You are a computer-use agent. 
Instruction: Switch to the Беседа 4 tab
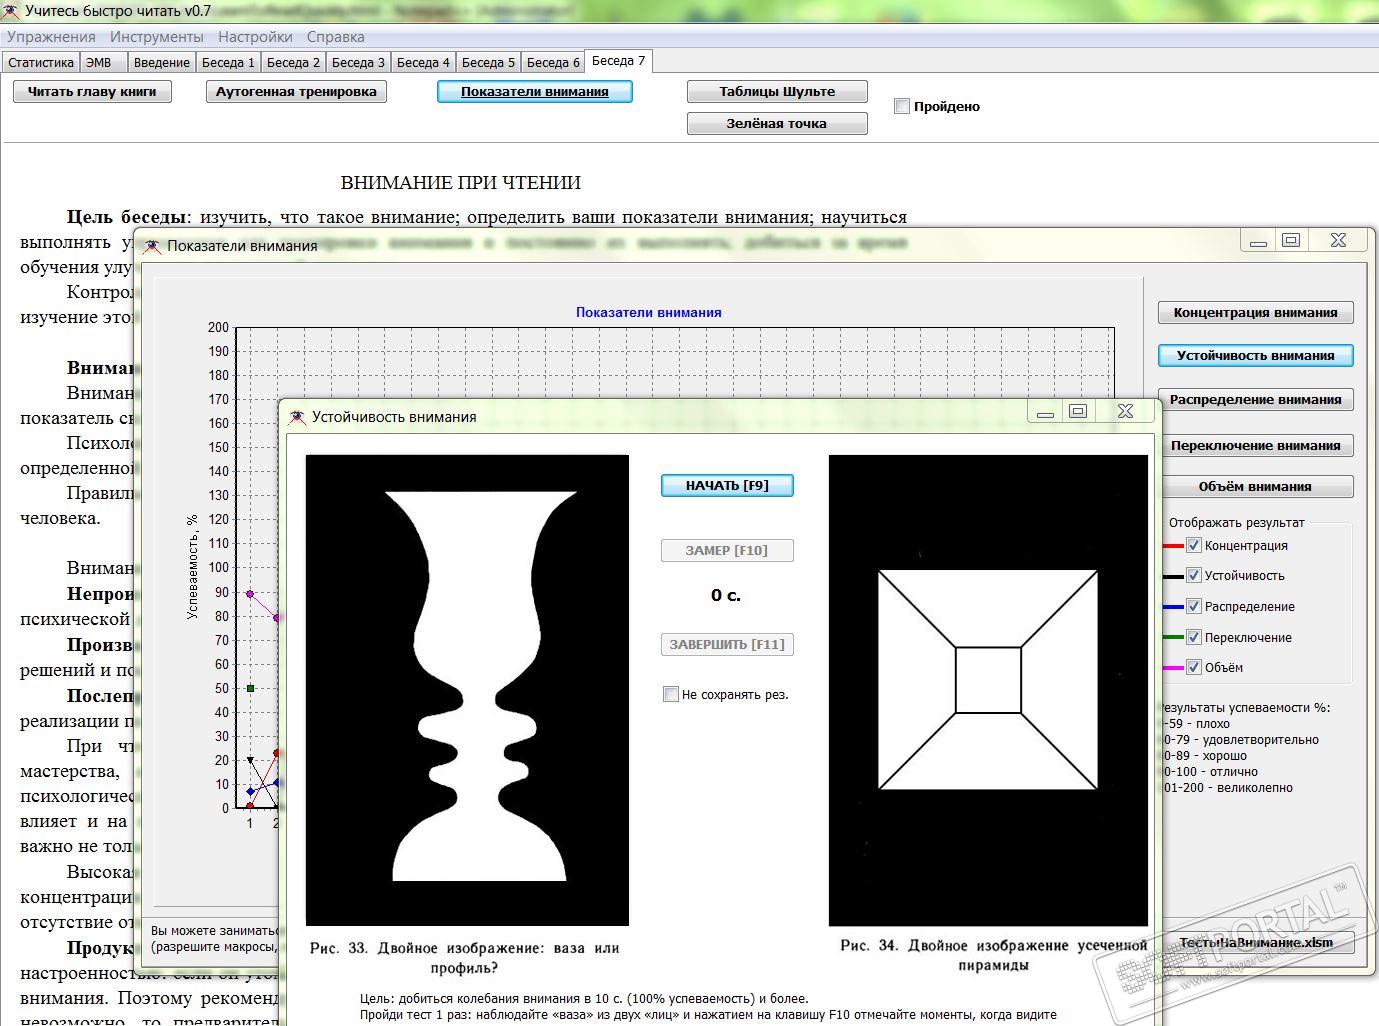click(x=424, y=62)
